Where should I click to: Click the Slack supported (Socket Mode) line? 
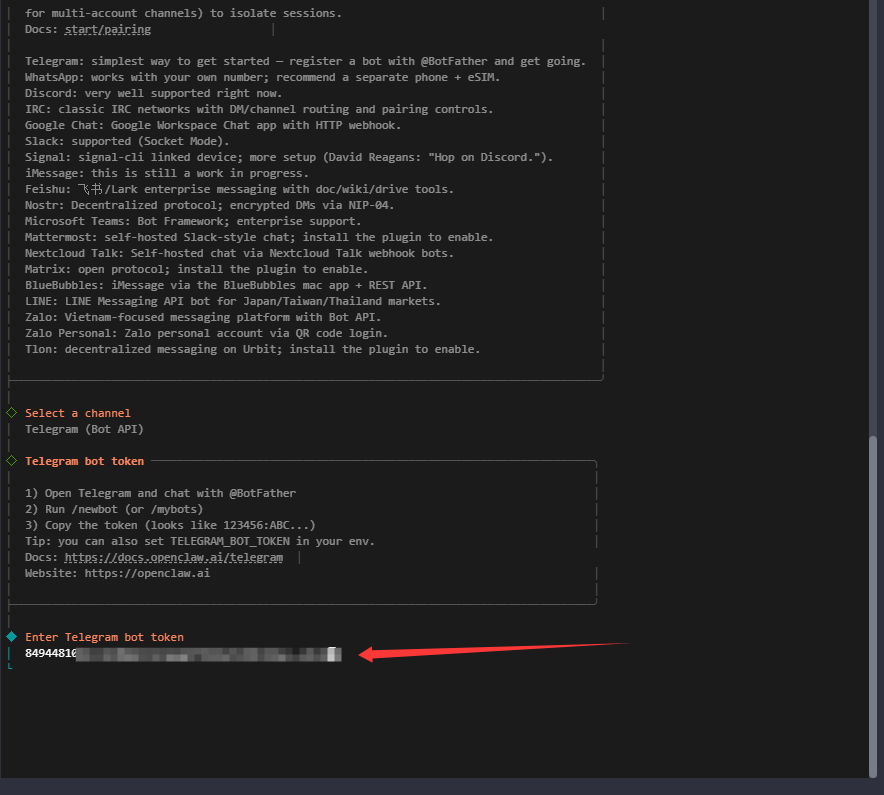point(127,141)
